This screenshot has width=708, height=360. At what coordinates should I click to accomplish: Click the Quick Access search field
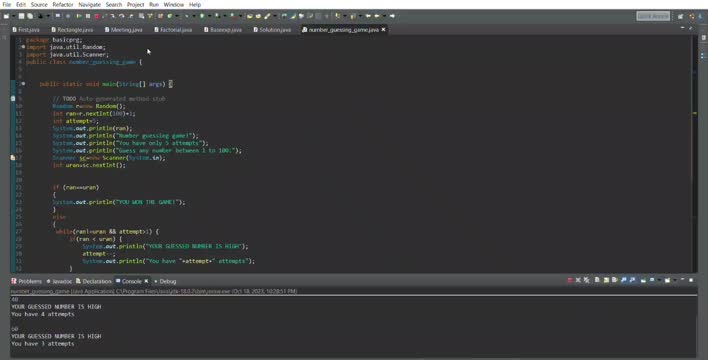coord(653,16)
